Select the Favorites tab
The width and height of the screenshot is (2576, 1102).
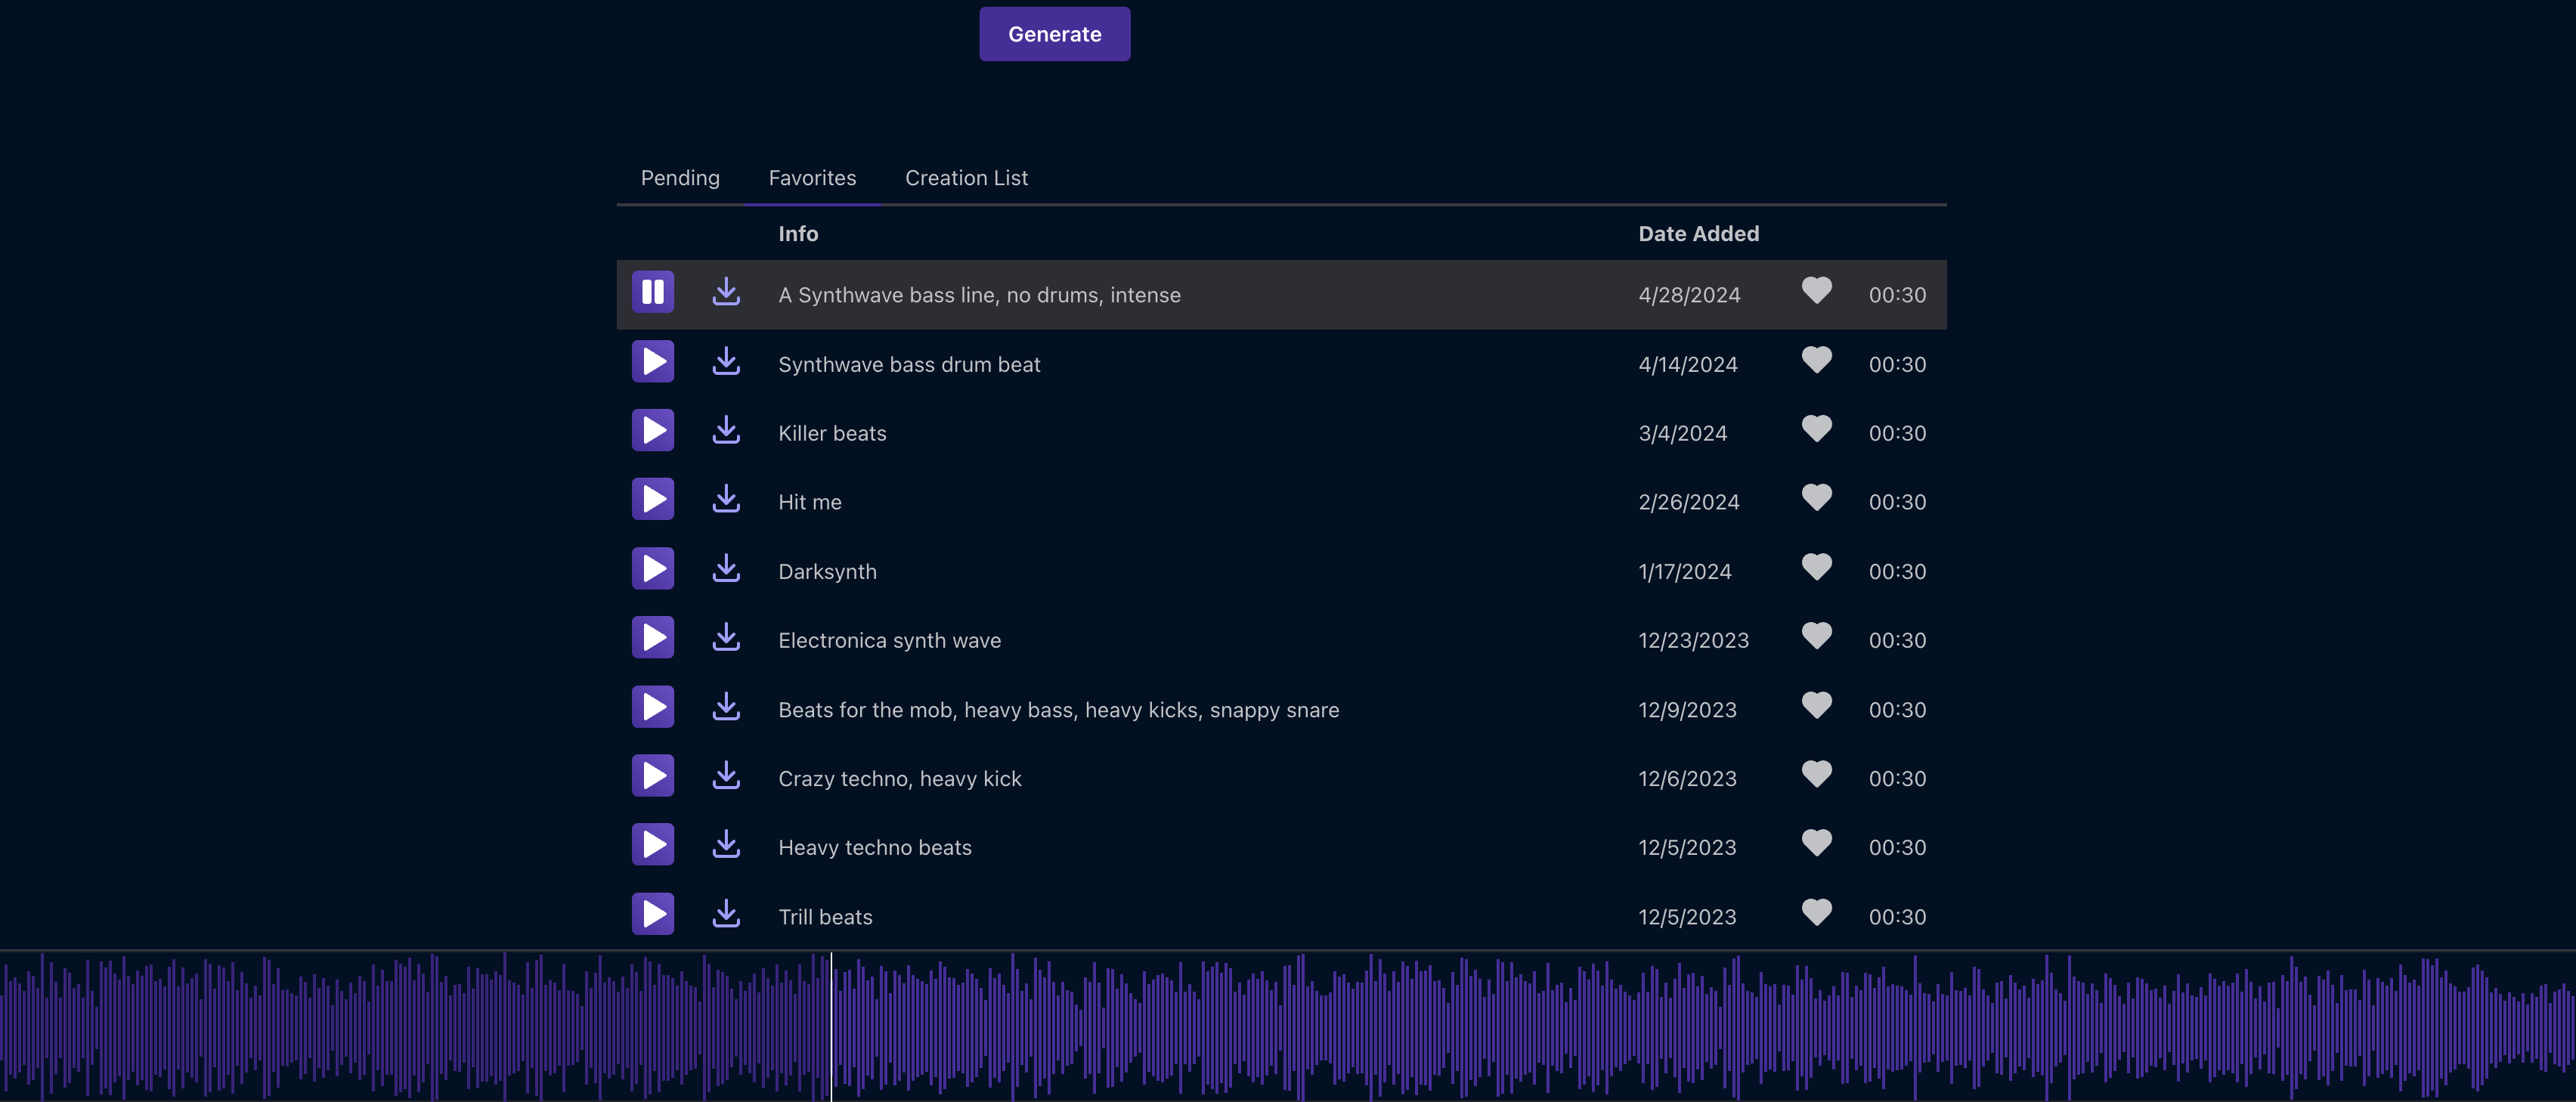tap(812, 178)
